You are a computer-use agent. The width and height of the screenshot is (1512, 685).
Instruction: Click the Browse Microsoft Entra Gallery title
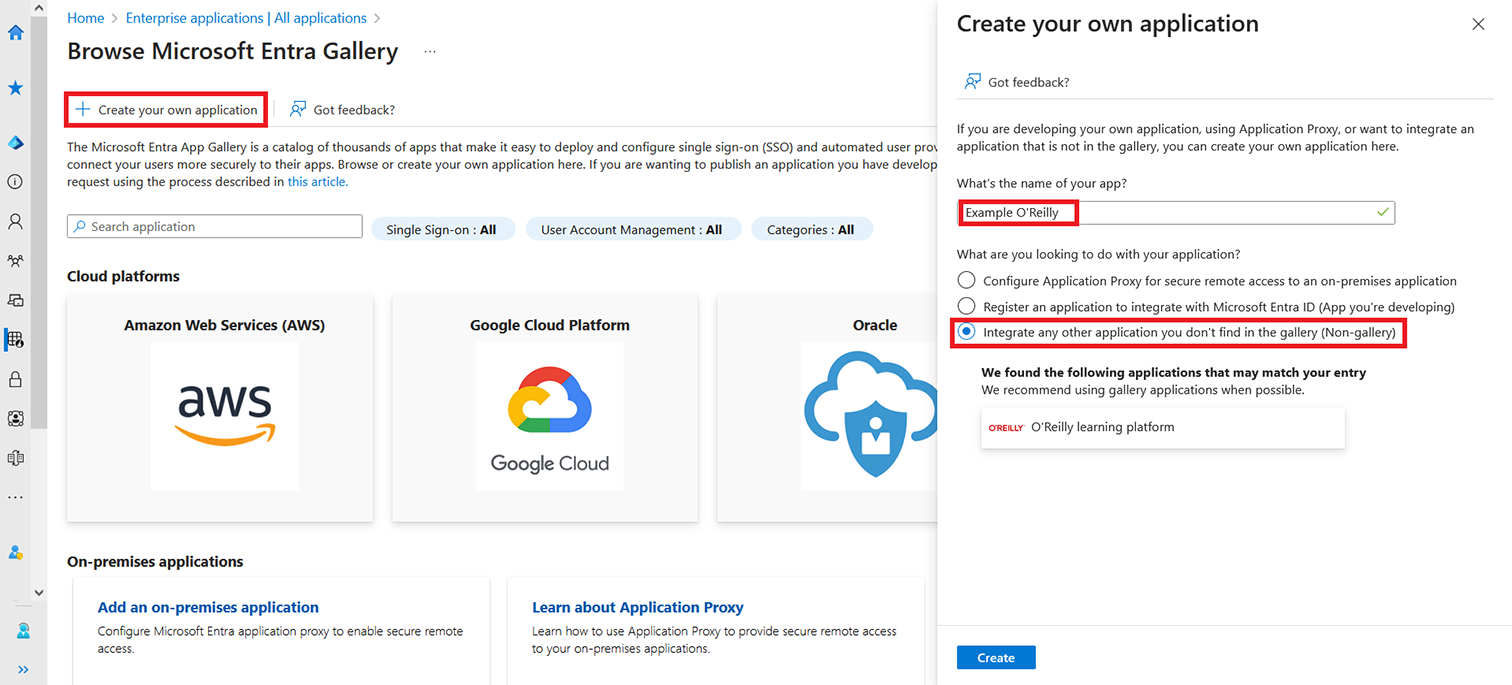click(x=233, y=51)
